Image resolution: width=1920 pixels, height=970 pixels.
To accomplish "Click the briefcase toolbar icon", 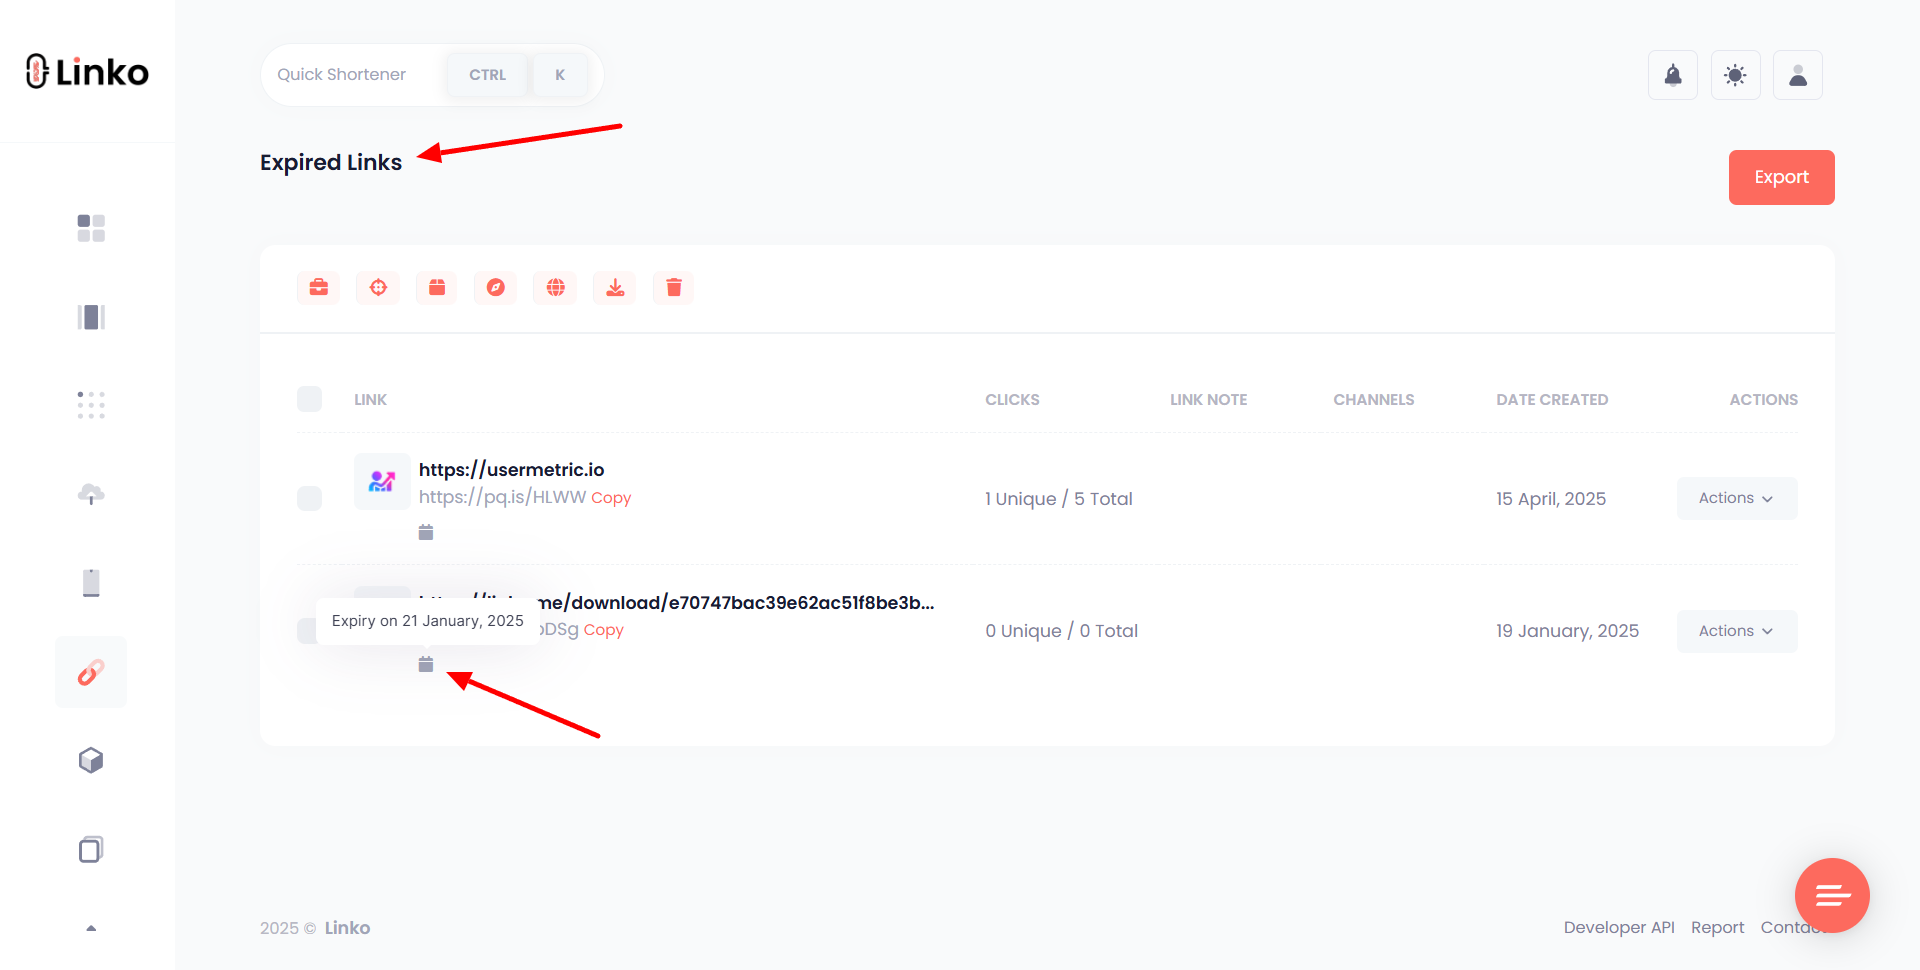I will pos(319,288).
